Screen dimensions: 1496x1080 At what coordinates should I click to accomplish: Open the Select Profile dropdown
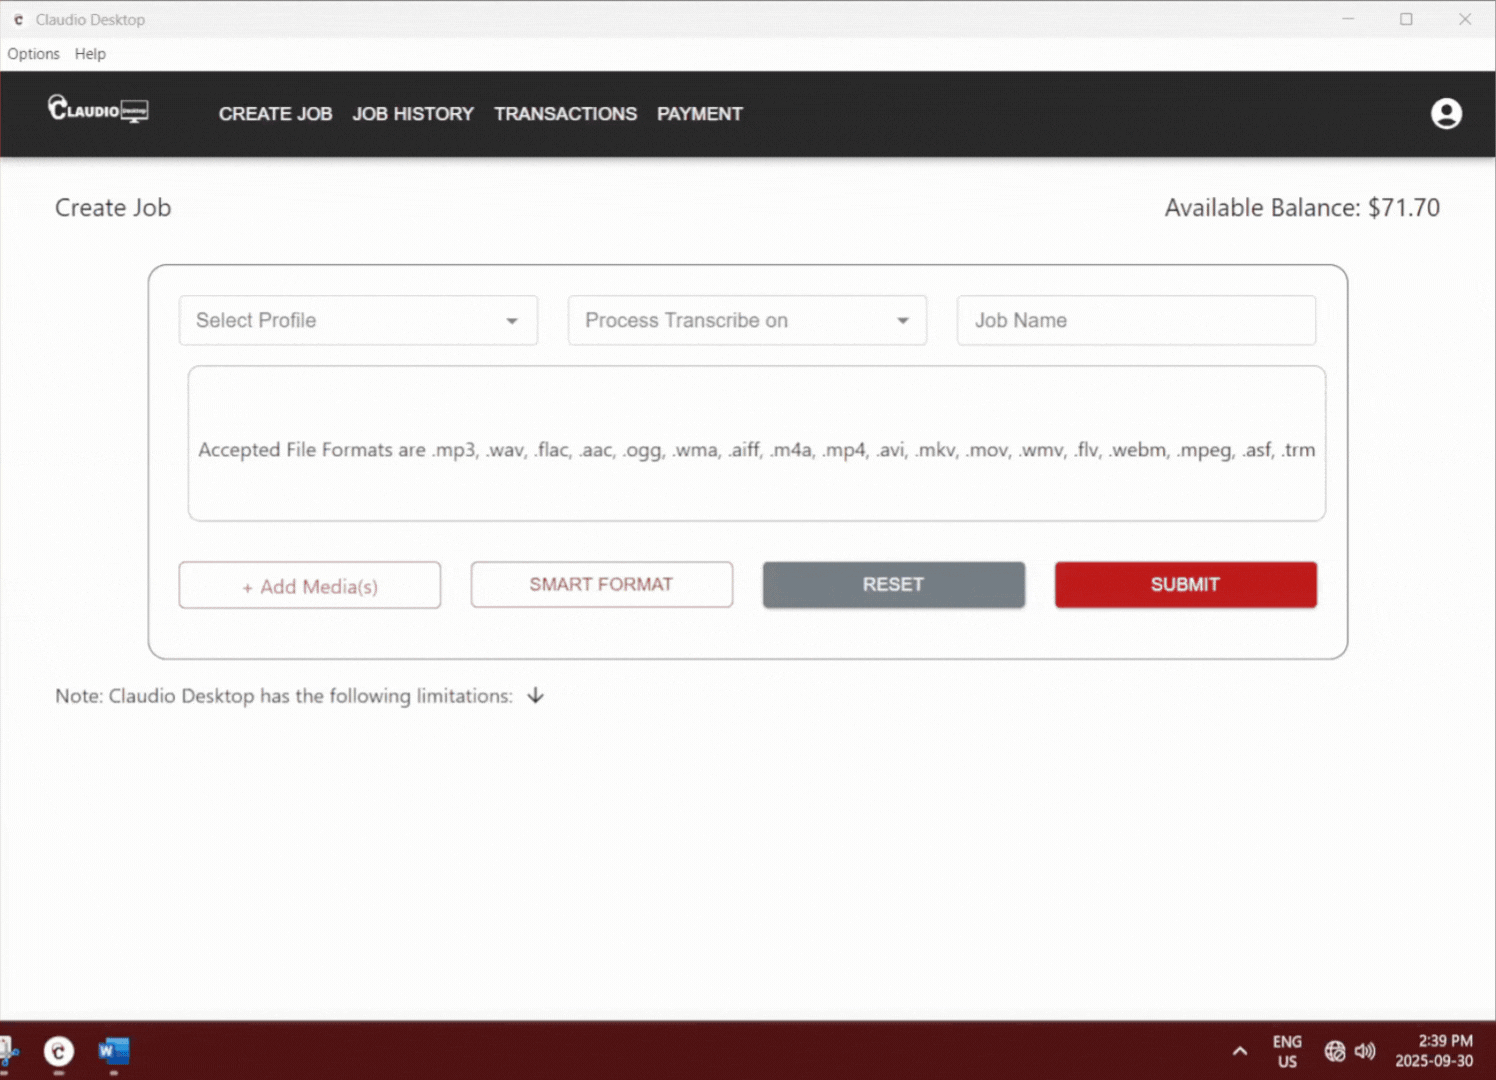[x=358, y=320]
